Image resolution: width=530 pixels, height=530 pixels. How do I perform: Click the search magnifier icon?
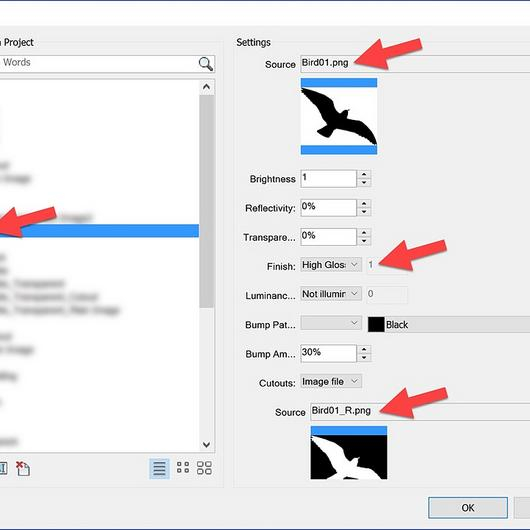tap(206, 64)
